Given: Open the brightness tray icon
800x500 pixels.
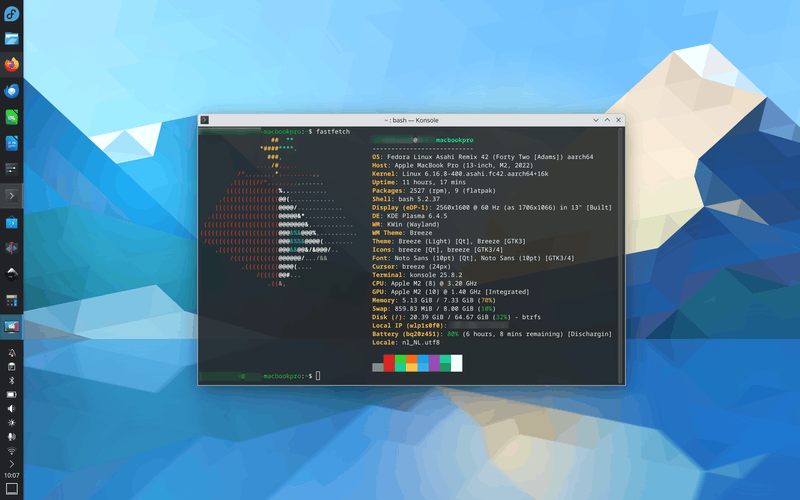Looking at the screenshot, I should click(11, 422).
